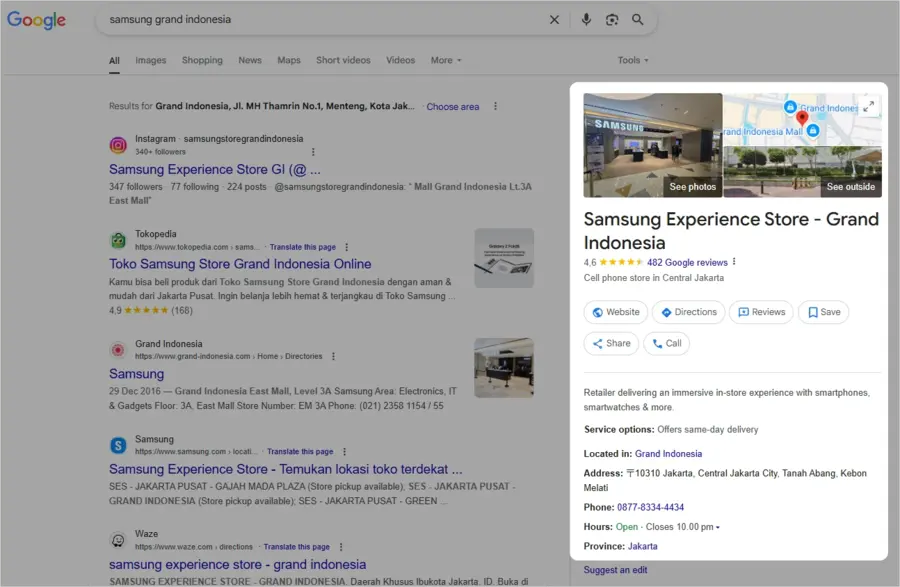This screenshot has width=900, height=587.
Task: Click the Website button in knowledge panel
Action: click(616, 312)
